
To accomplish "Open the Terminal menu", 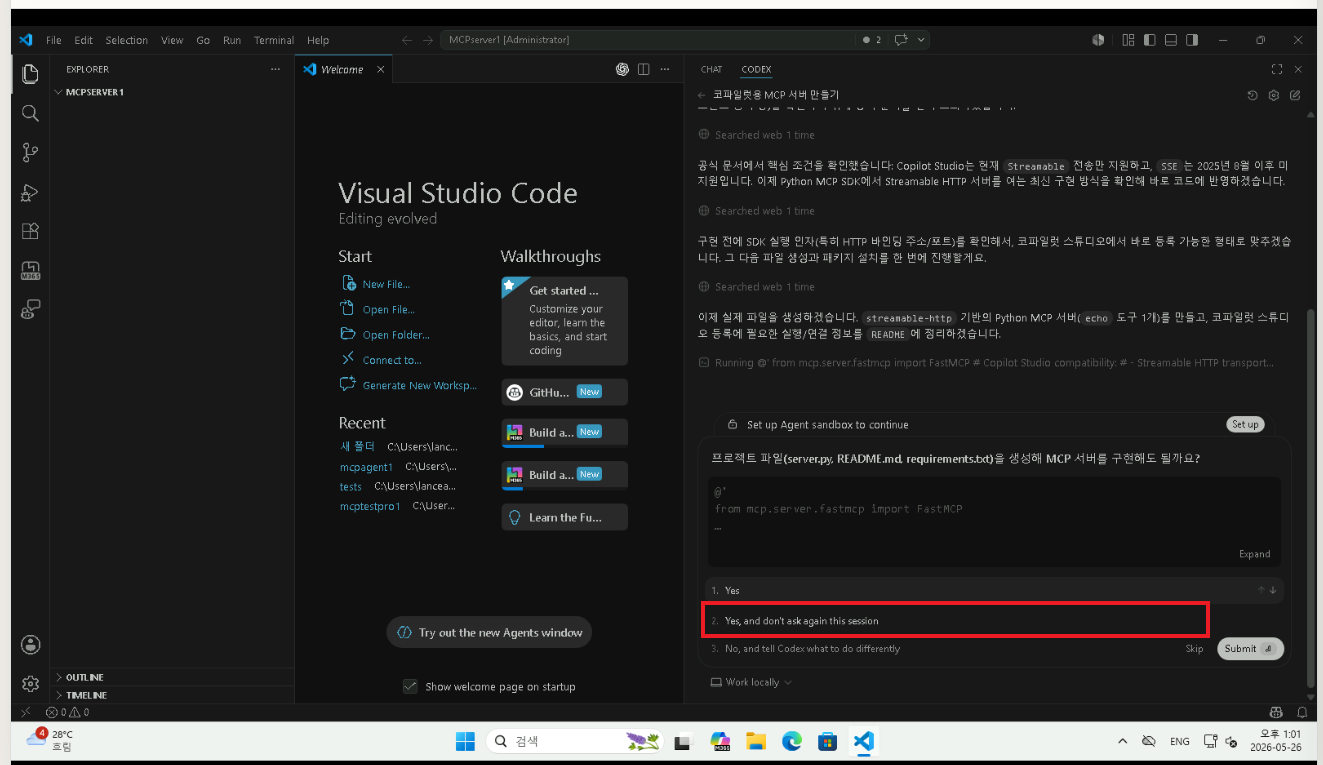I will pos(274,40).
